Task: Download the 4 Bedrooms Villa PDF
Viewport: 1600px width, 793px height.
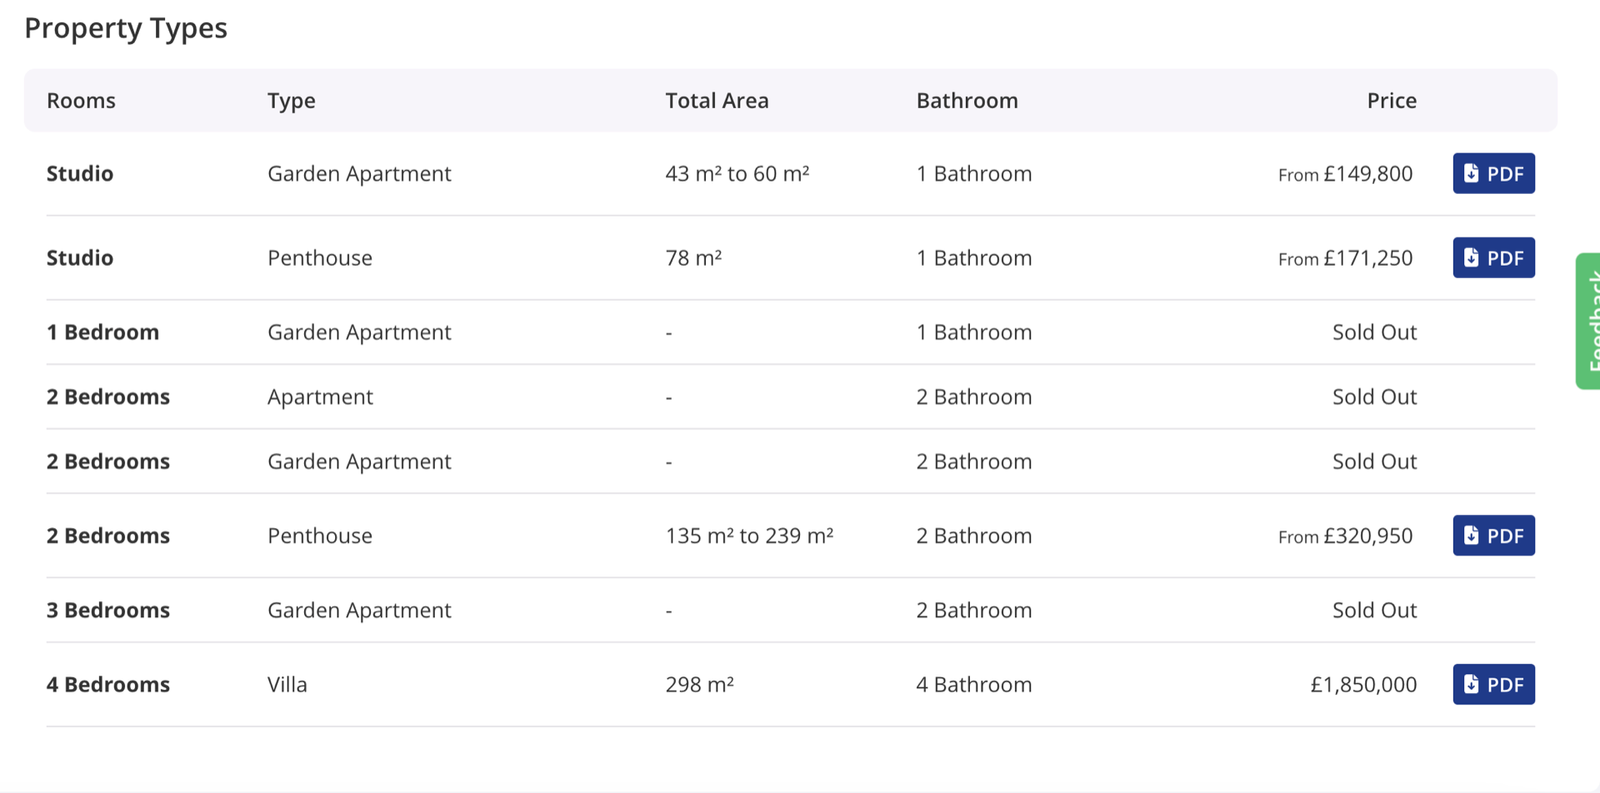Action: tap(1493, 685)
